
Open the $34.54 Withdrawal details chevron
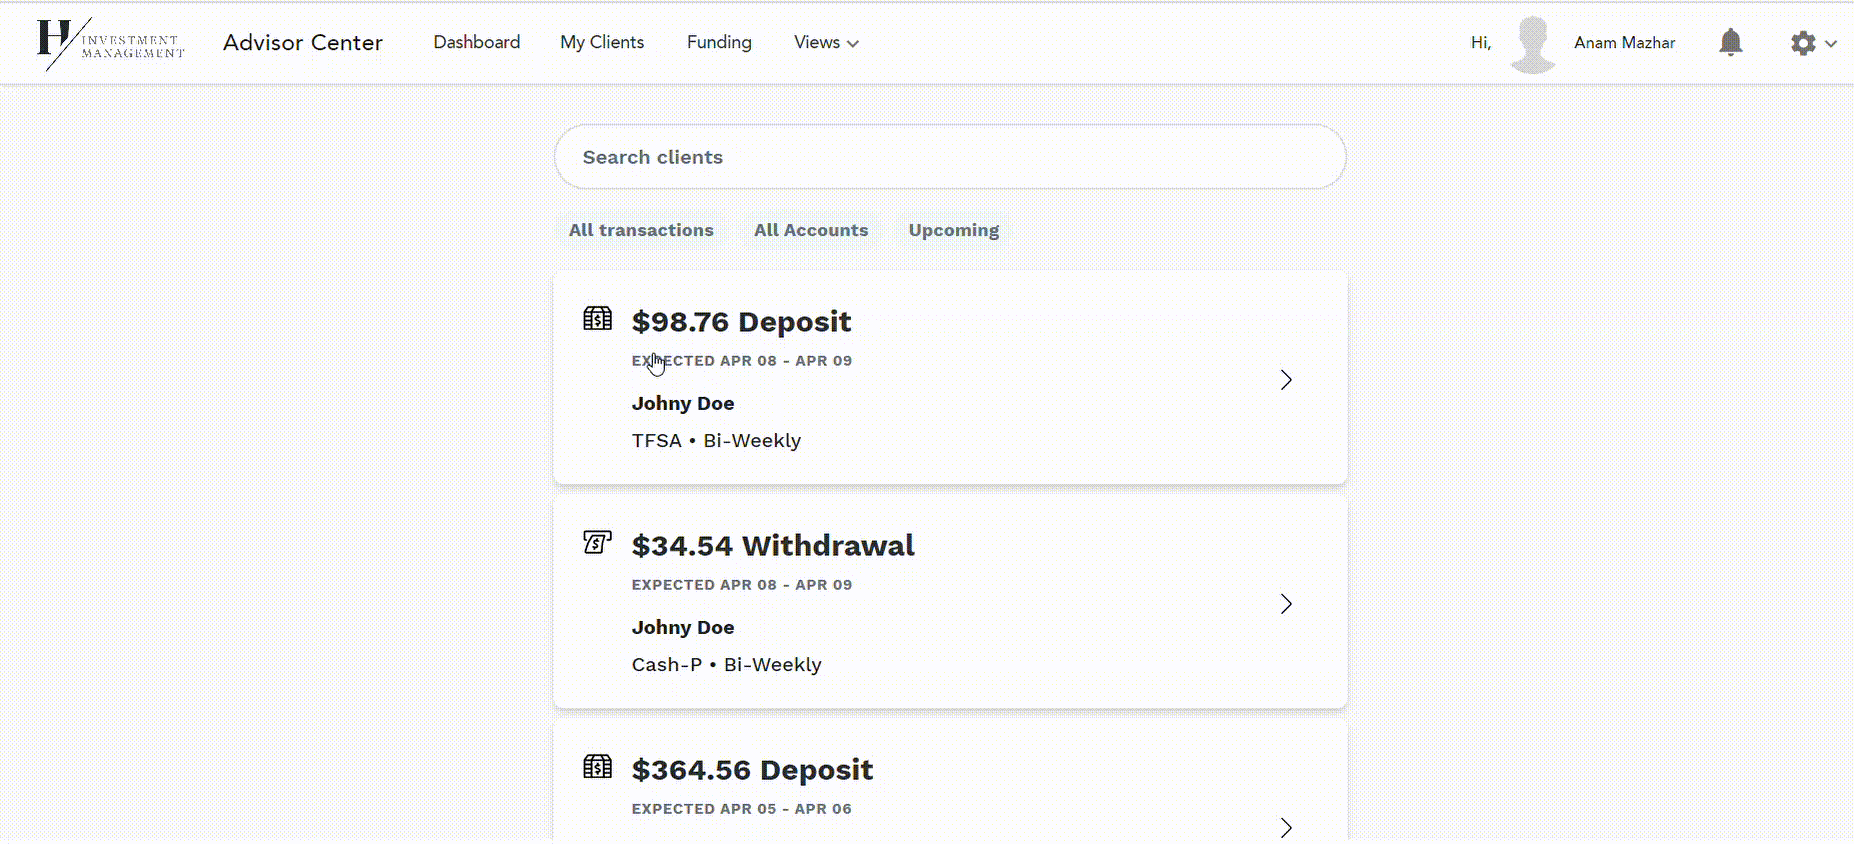point(1286,604)
